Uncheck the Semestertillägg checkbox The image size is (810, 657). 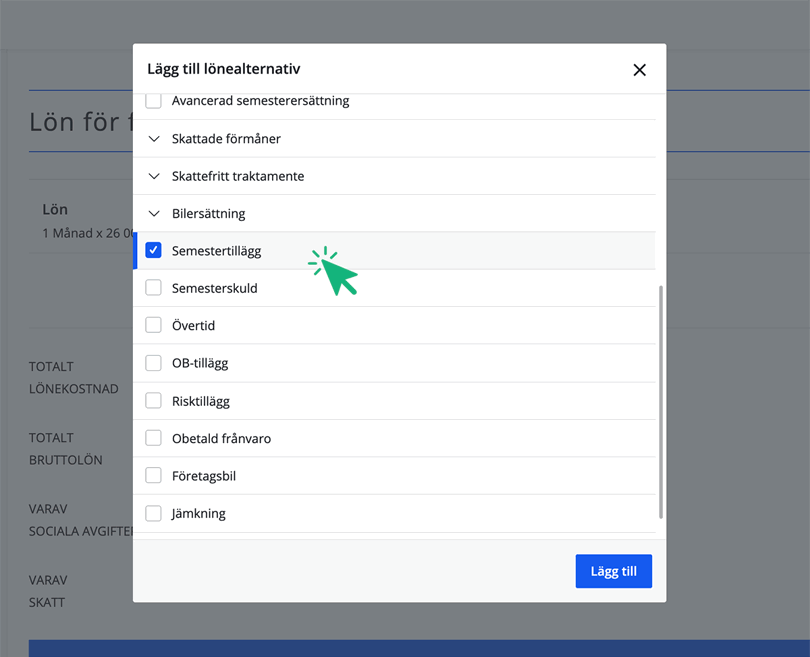(154, 250)
